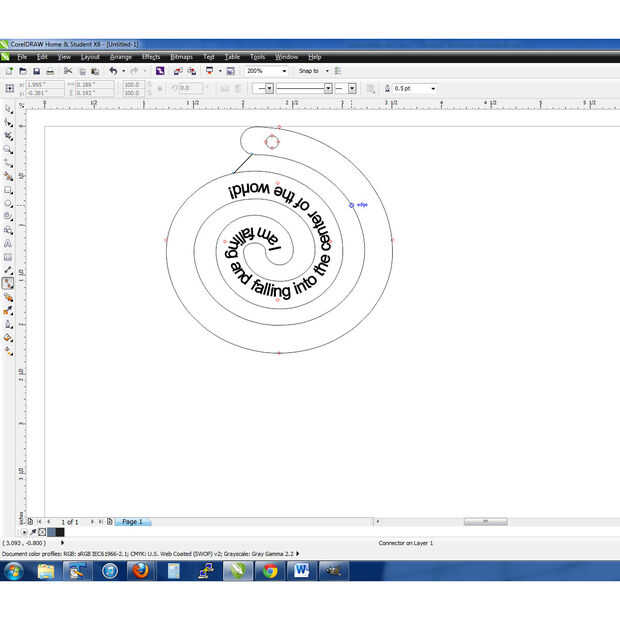This screenshot has height=620, width=620.
Task: Open the Edit menu
Action: coord(42,57)
